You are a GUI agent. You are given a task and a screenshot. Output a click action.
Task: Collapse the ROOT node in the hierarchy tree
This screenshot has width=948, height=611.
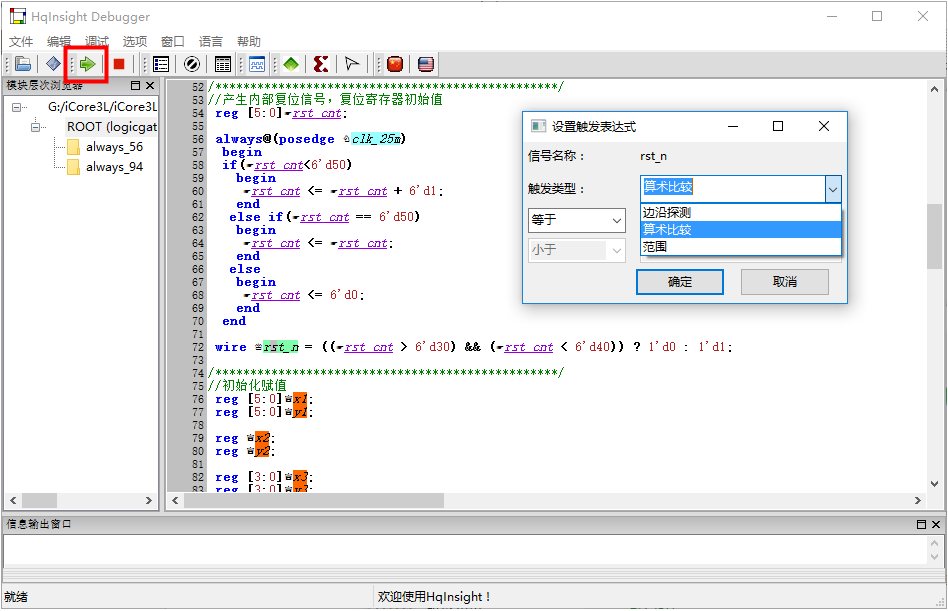(38, 127)
